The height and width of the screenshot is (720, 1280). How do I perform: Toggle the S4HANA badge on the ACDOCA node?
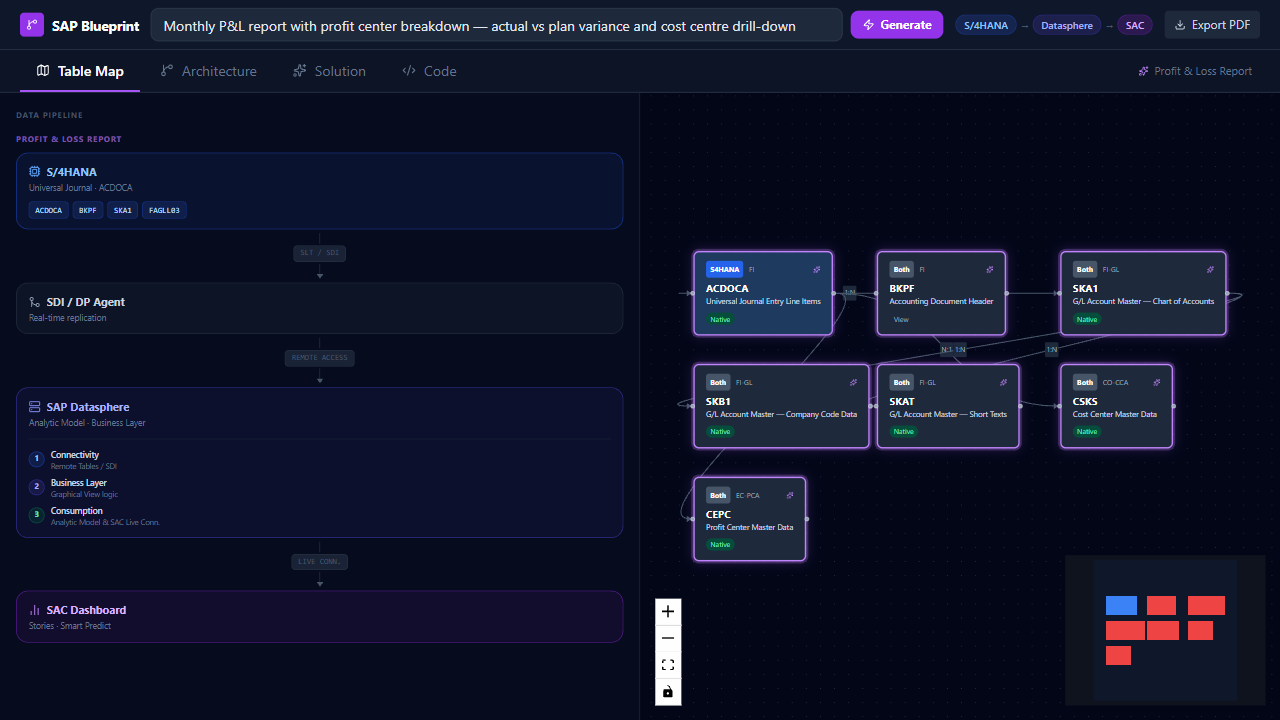coord(724,269)
